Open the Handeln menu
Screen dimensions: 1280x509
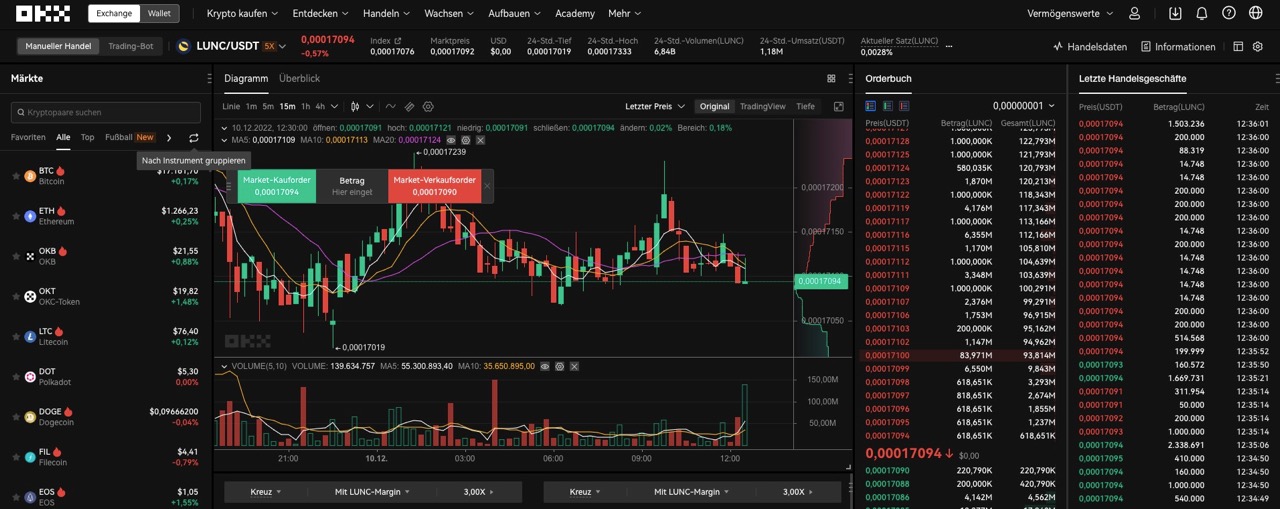point(386,13)
